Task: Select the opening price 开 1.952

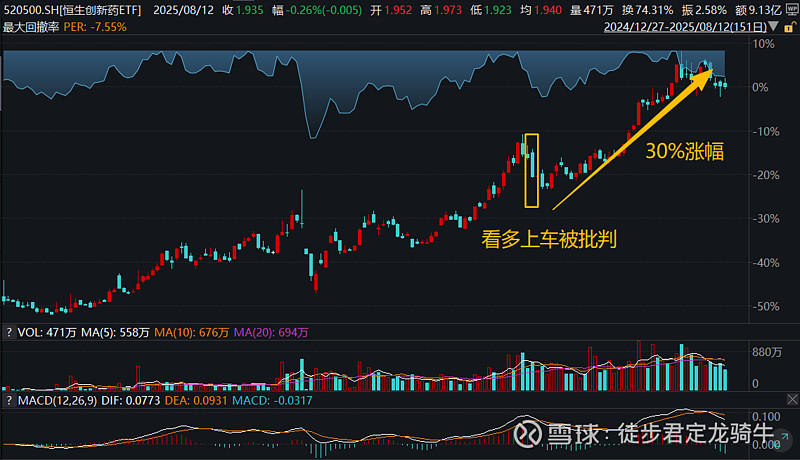Action: [391, 10]
